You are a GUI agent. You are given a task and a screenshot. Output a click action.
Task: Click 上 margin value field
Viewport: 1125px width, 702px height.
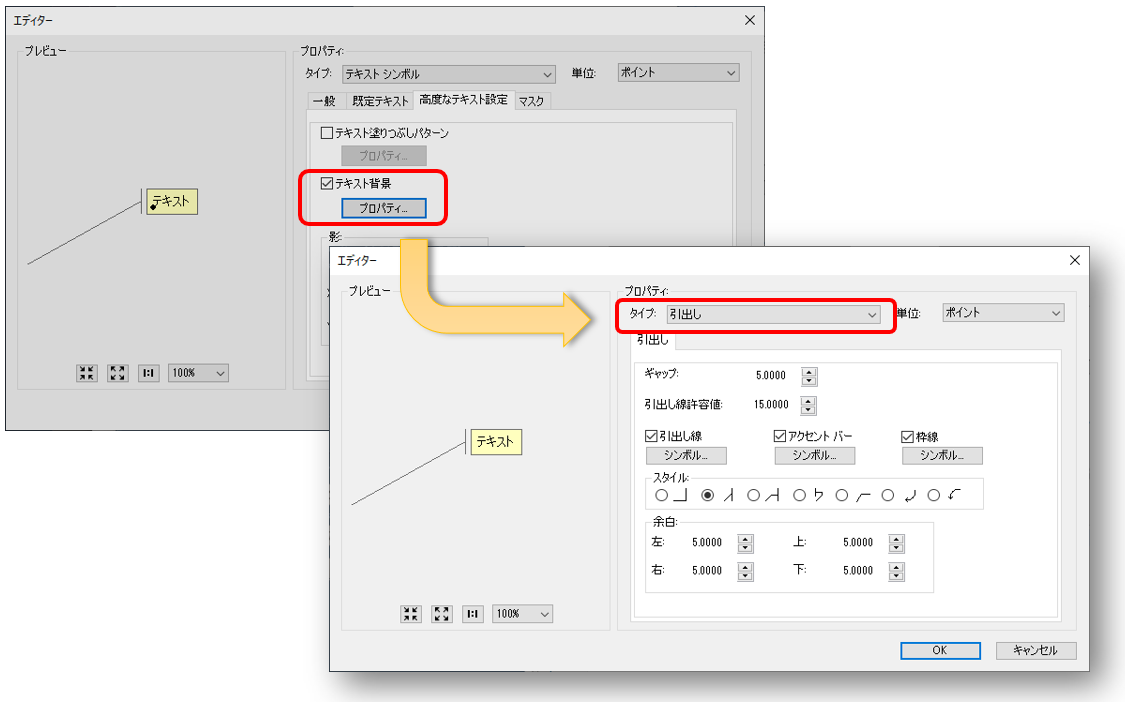tap(857, 543)
